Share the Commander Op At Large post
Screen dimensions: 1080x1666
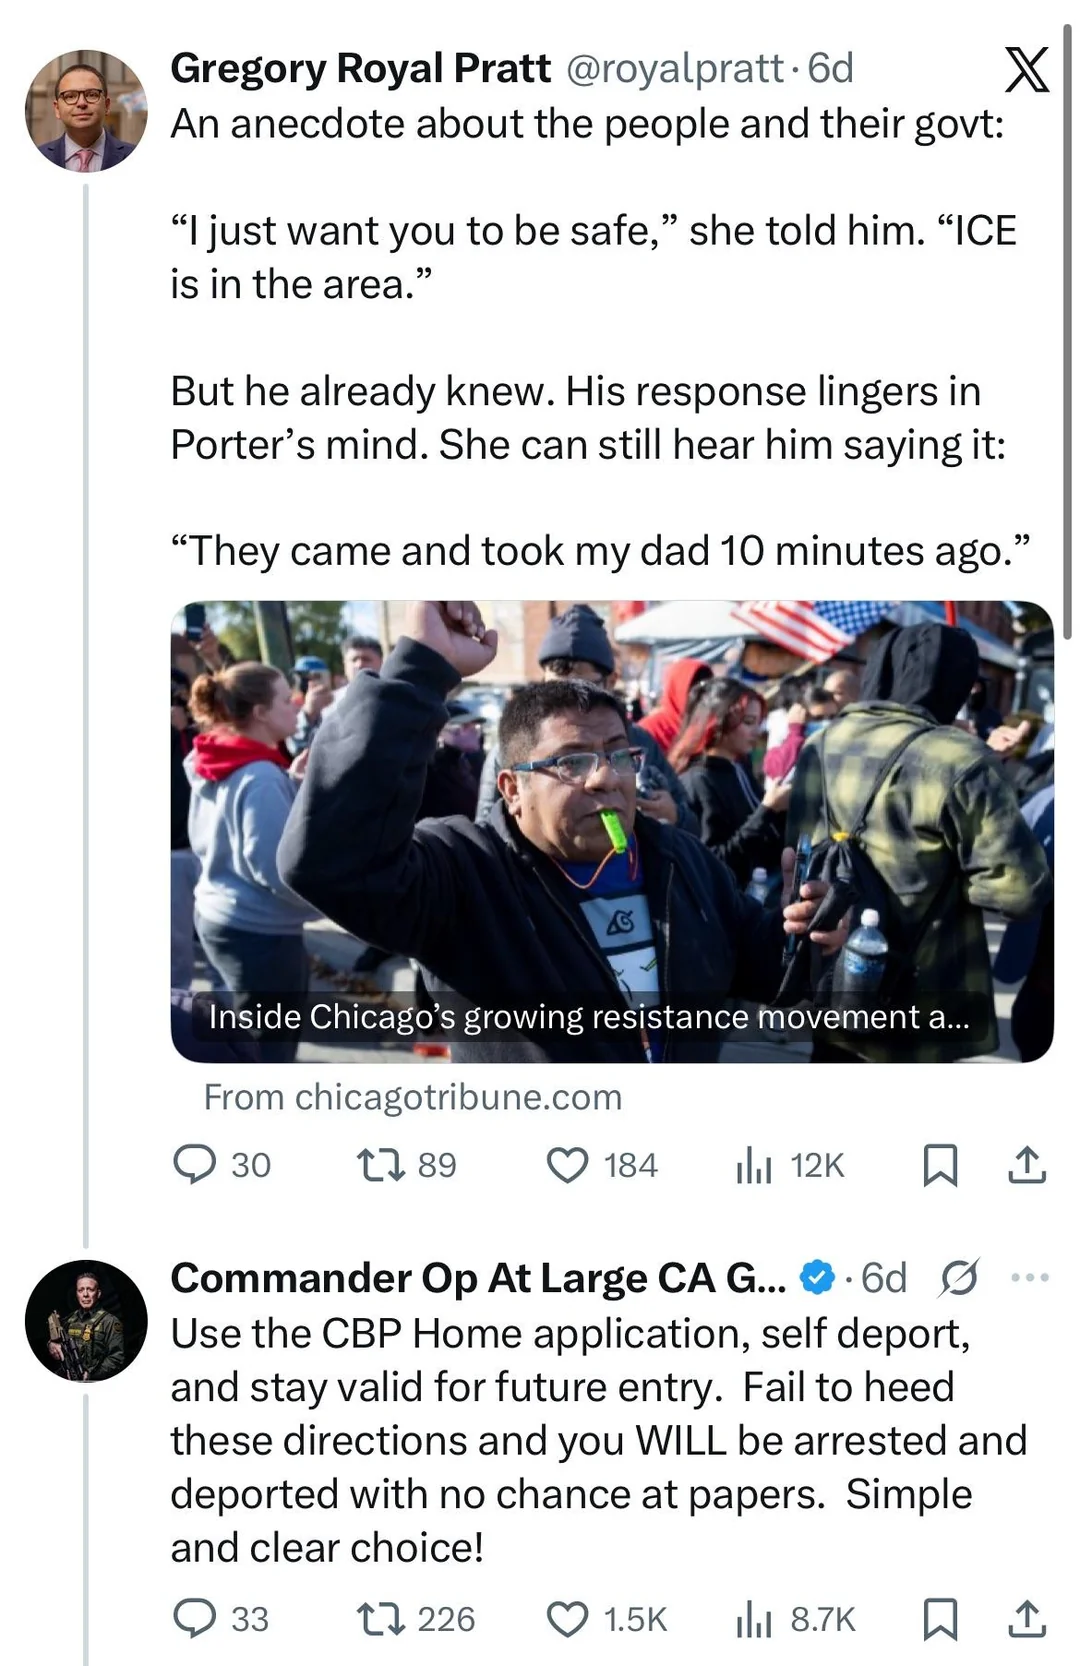click(x=1026, y=1619)
